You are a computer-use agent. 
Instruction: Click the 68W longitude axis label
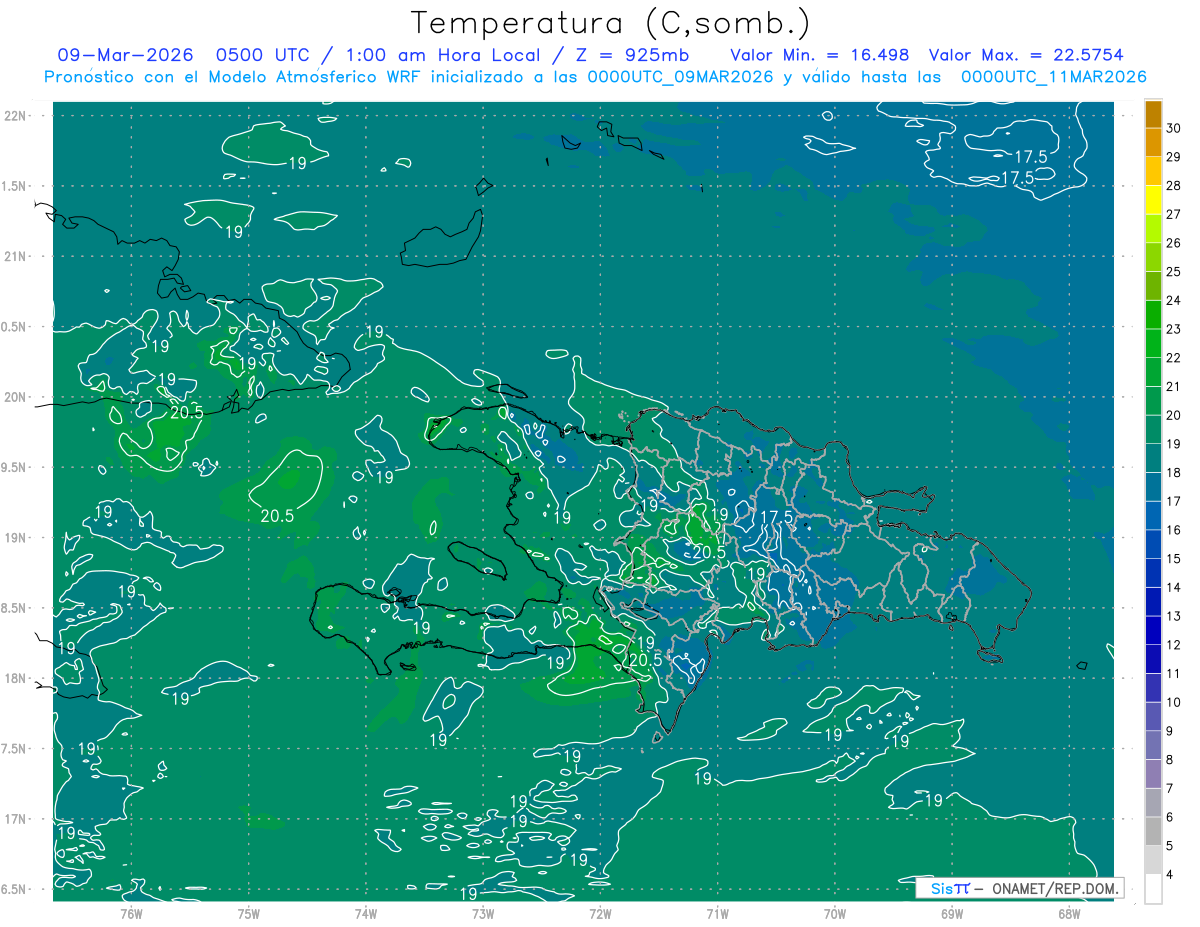[x=1069, y=914]
